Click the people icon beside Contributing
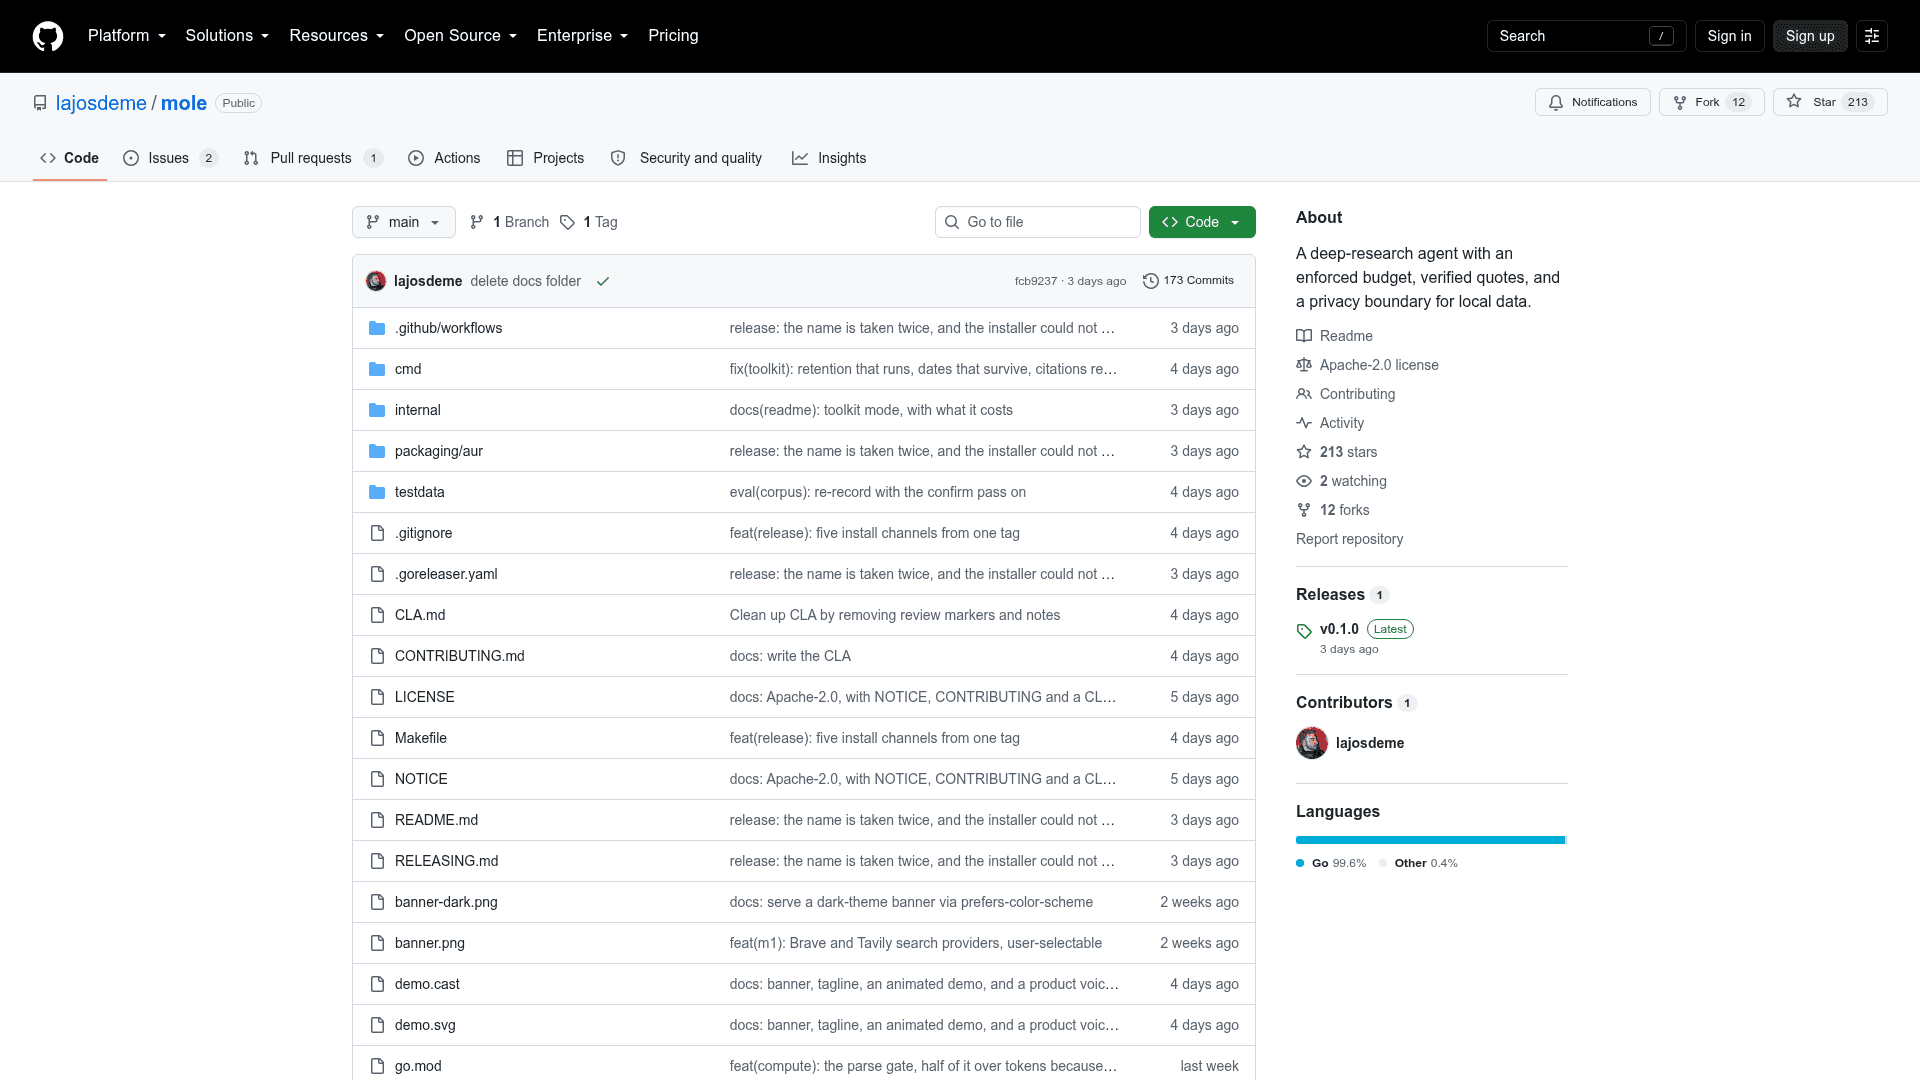The image size is (1920, 1080). click(1304, 394)
